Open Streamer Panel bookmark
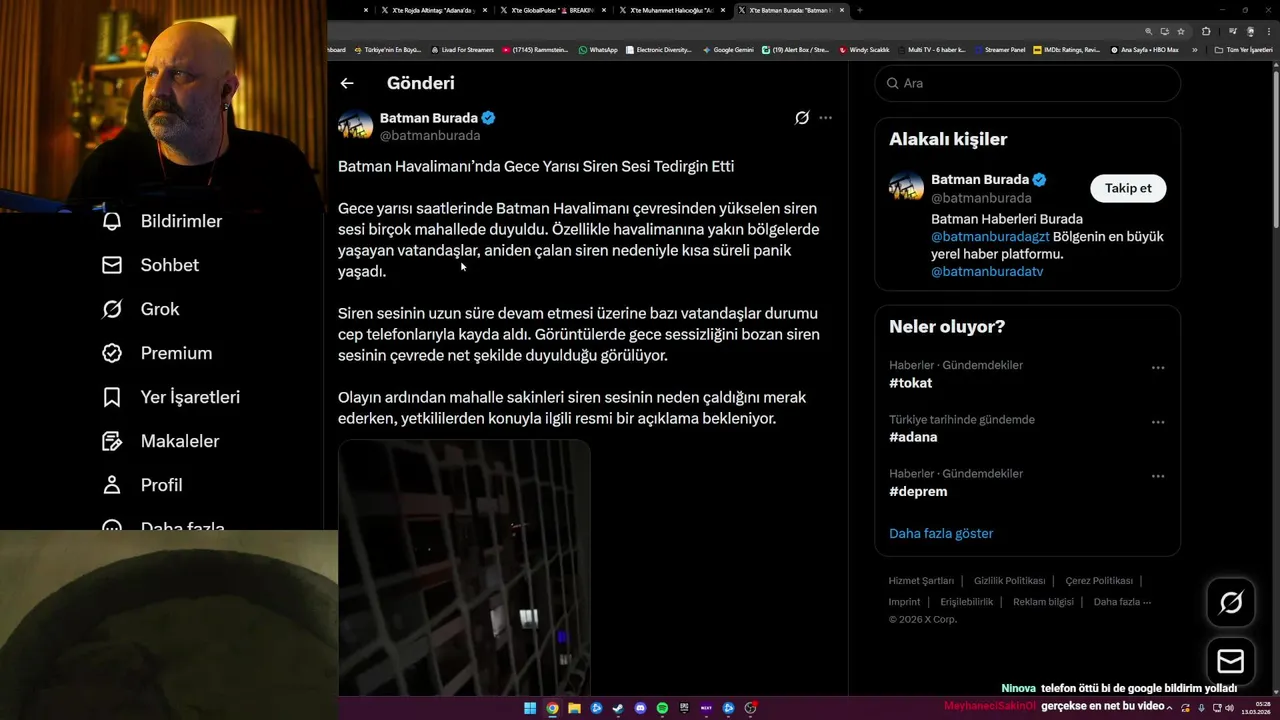 [999, 49]
